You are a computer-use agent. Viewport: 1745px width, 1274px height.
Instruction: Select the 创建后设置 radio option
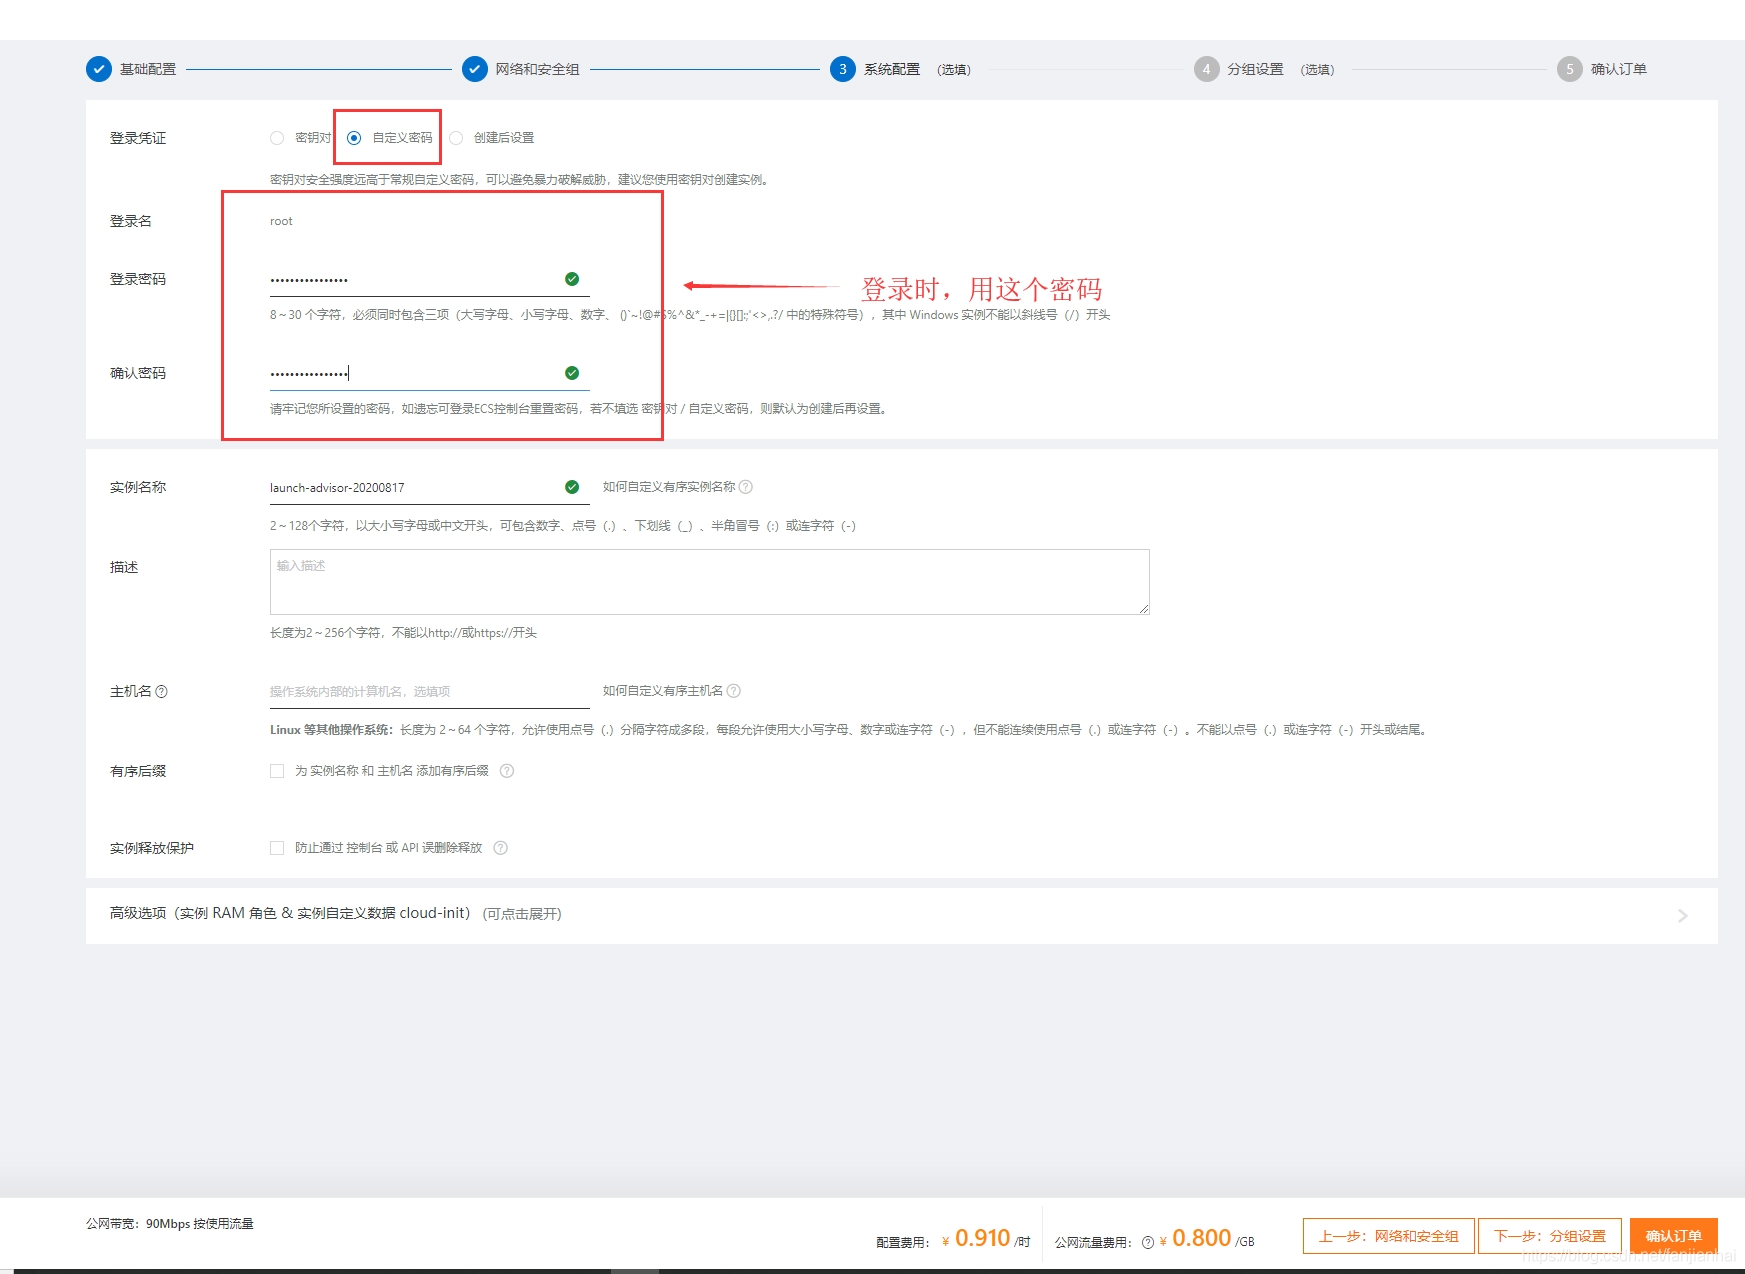coord(456,138)
